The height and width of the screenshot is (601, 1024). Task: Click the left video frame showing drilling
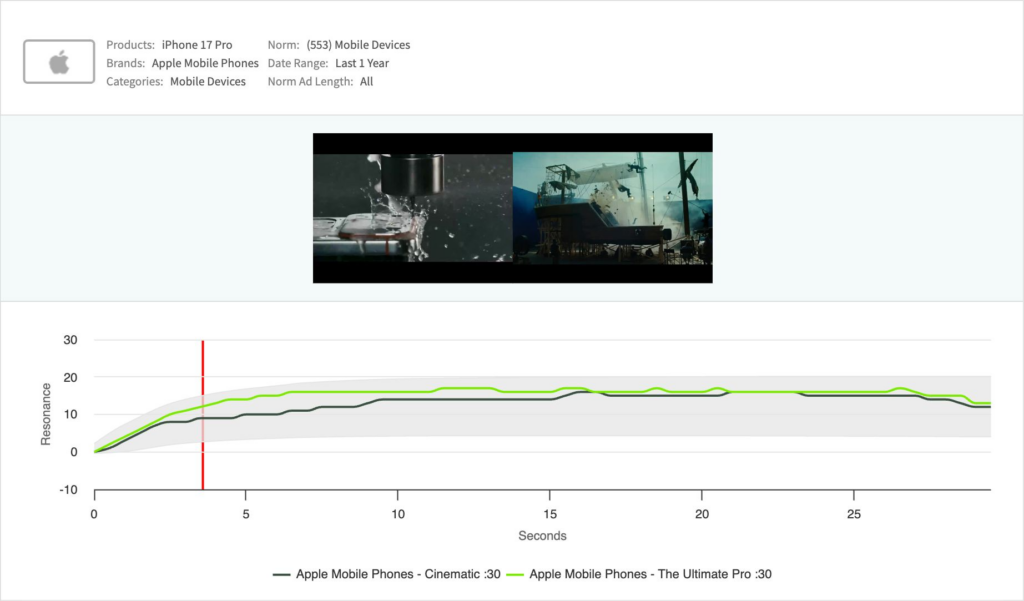[413, 207]
